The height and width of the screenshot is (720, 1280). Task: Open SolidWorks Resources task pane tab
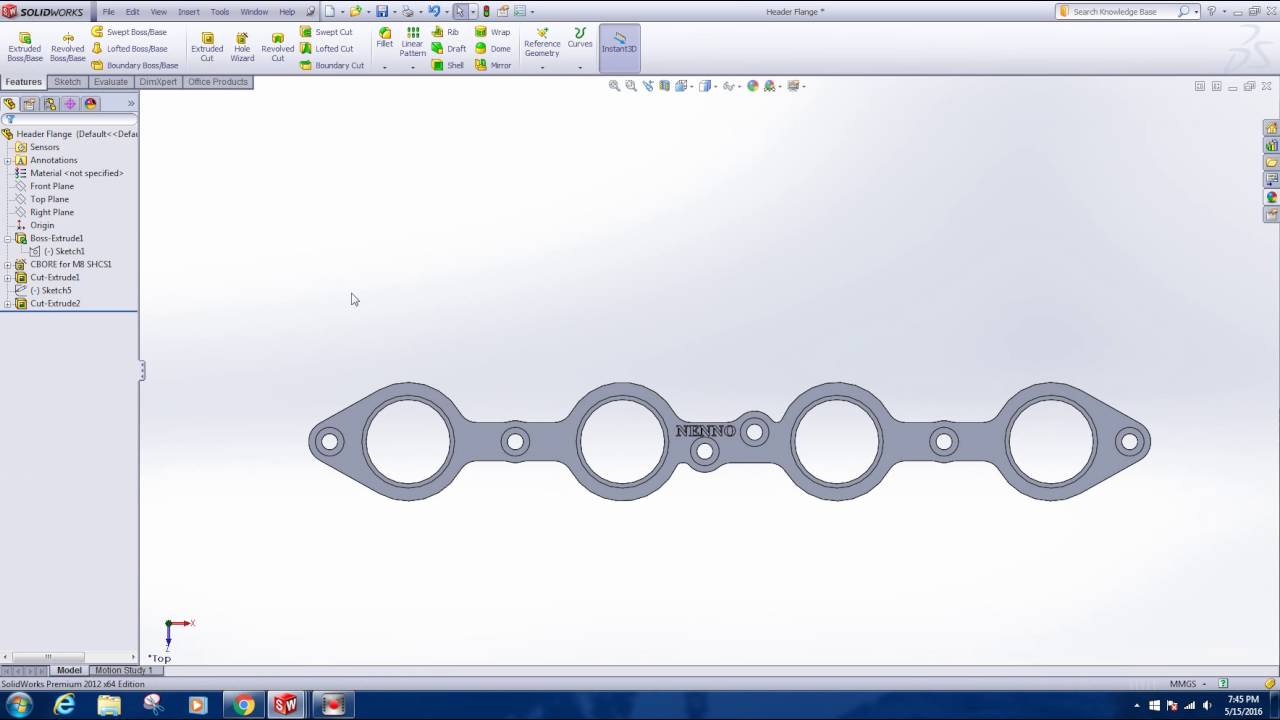[x=1271, y=128]
